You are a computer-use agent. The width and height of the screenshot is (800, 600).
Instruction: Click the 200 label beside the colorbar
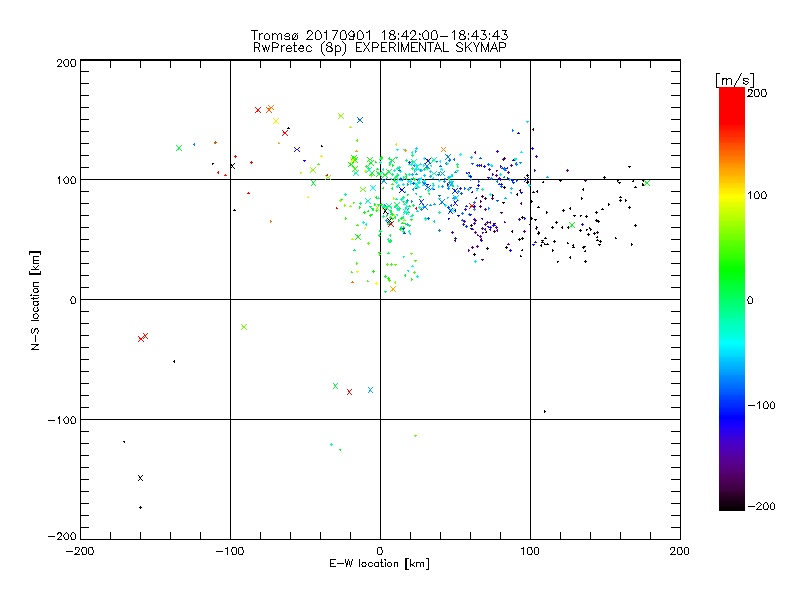click(x=757, y=93)
